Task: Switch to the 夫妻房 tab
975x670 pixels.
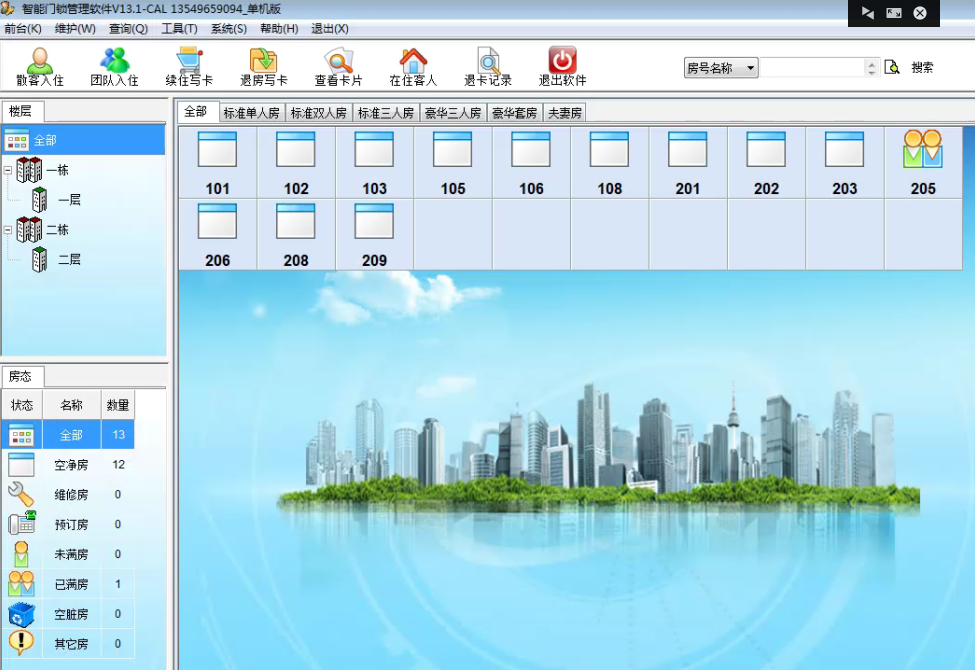Action: (x=565, y=113)
